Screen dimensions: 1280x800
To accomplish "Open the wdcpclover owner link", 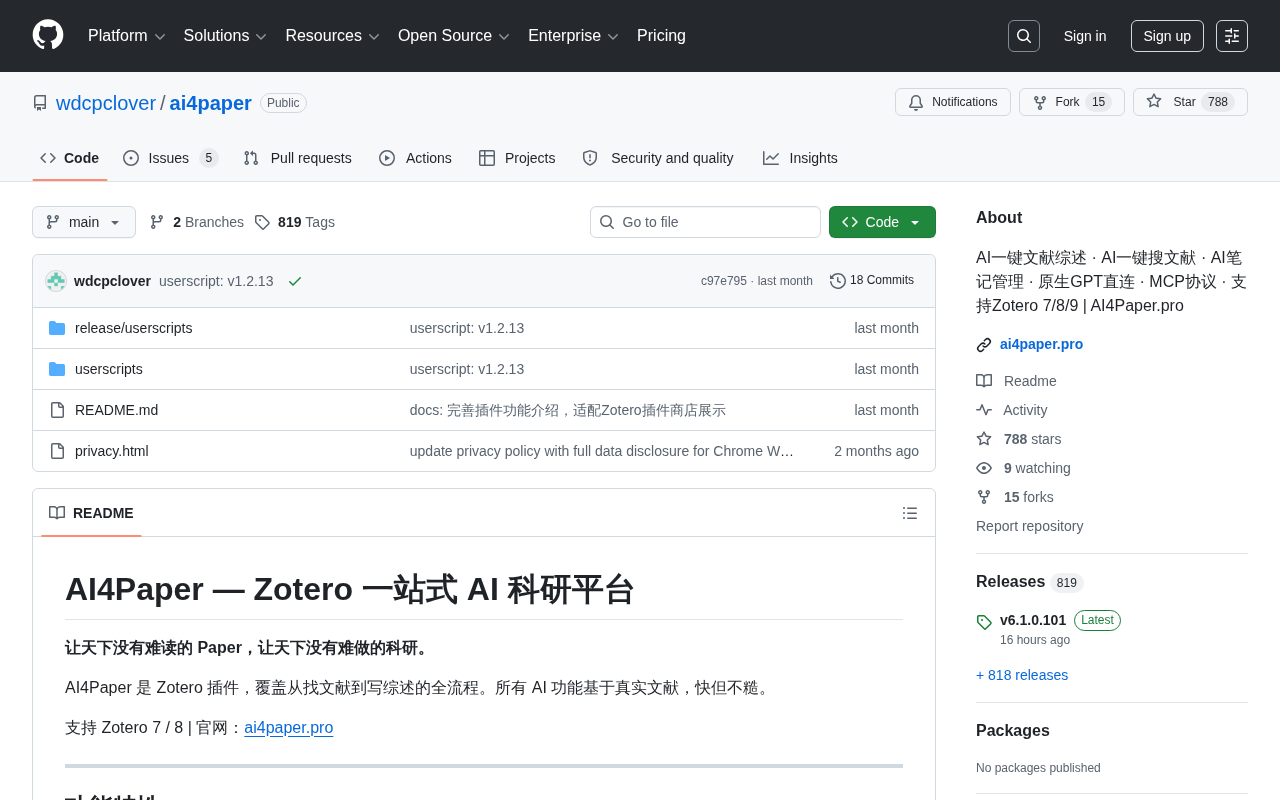I will [106, 103].
